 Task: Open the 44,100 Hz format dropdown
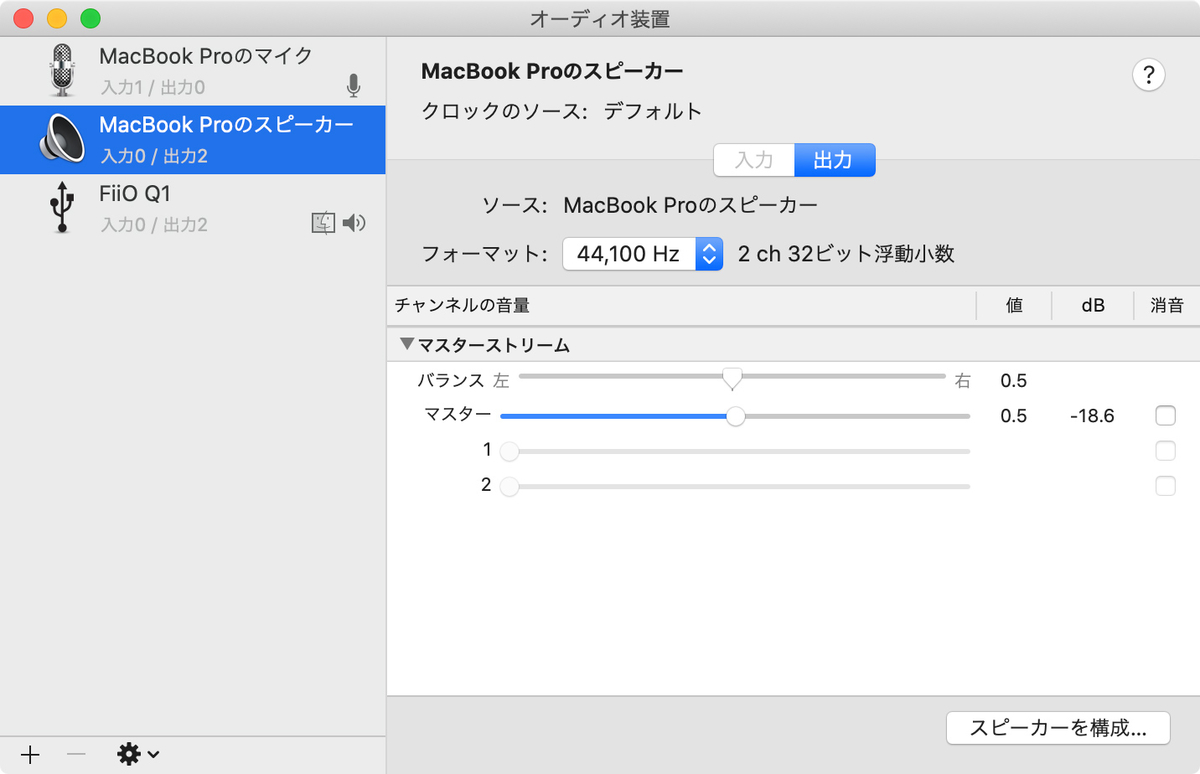pyautogui.click(x=642, y=254)
